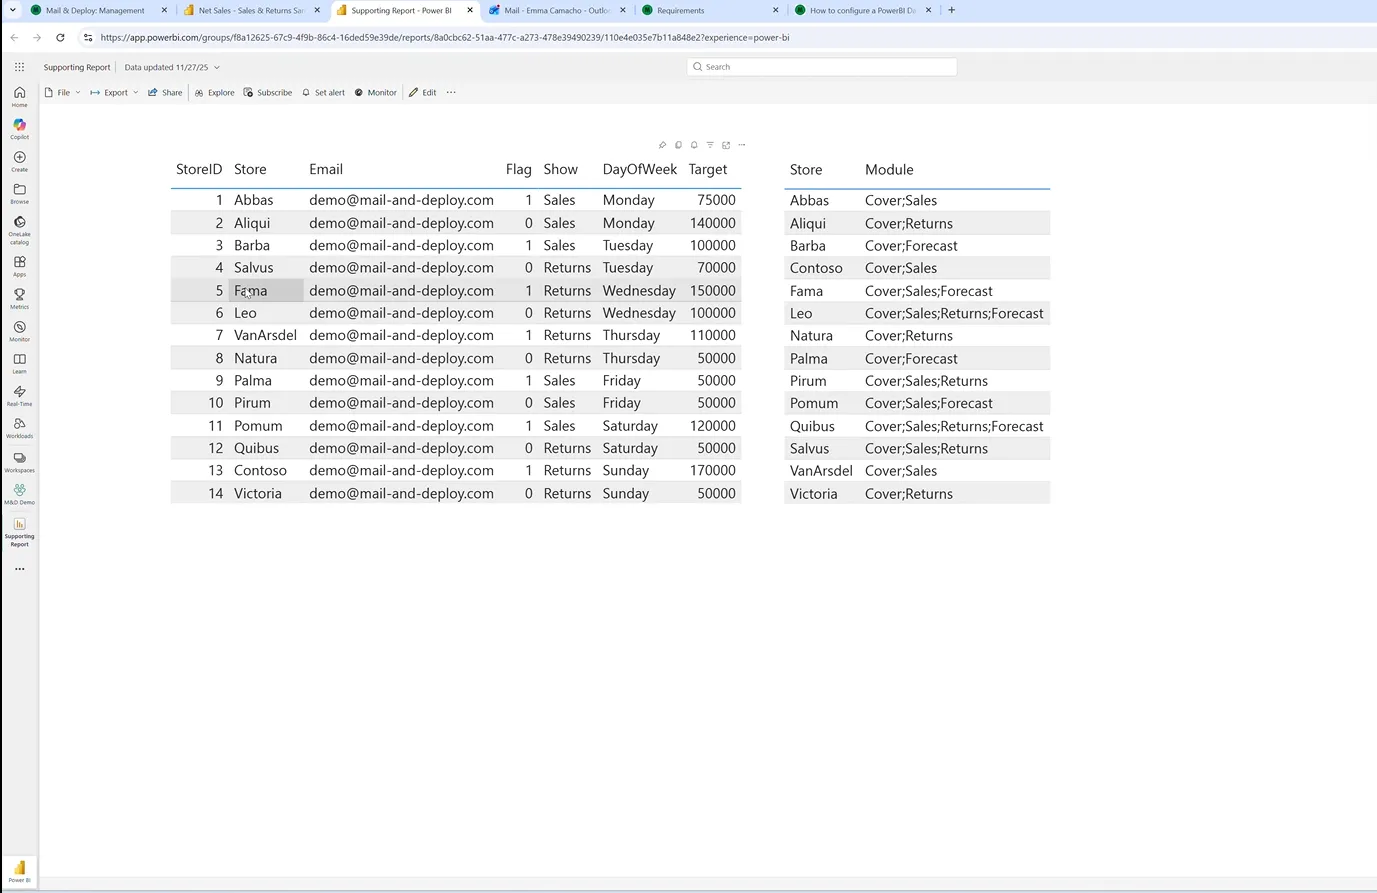Click Explore in the report toolbar

pos(214,92)
